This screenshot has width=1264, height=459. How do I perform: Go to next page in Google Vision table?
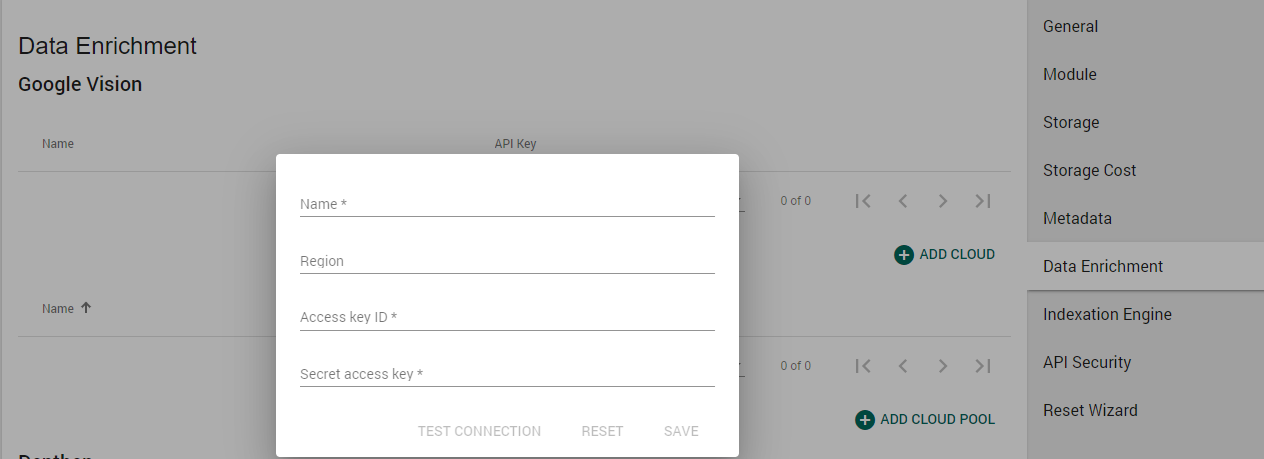point(942,201)
